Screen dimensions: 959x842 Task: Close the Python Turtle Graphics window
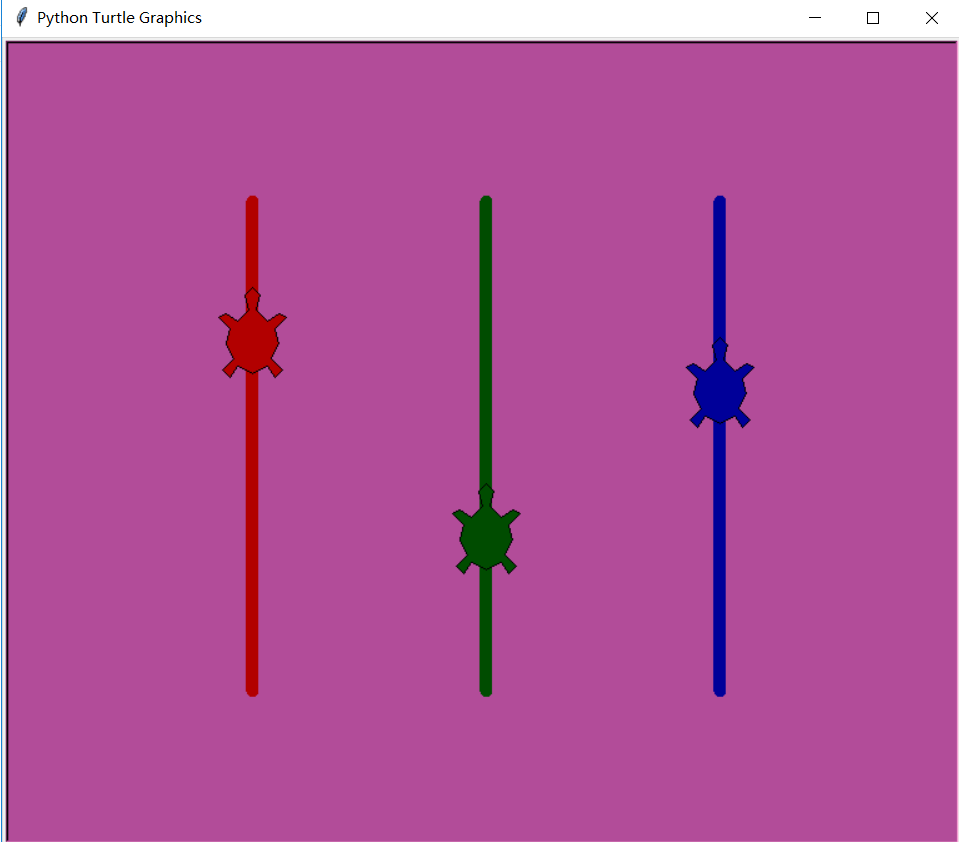931,18
